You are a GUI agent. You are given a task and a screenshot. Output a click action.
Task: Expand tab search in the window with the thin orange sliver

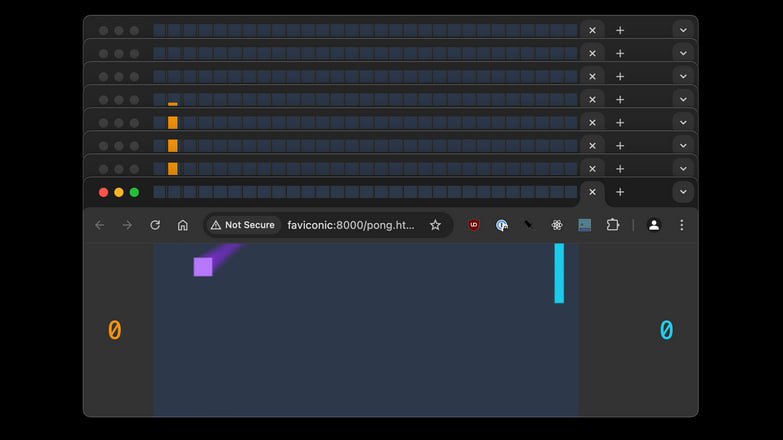683,100
